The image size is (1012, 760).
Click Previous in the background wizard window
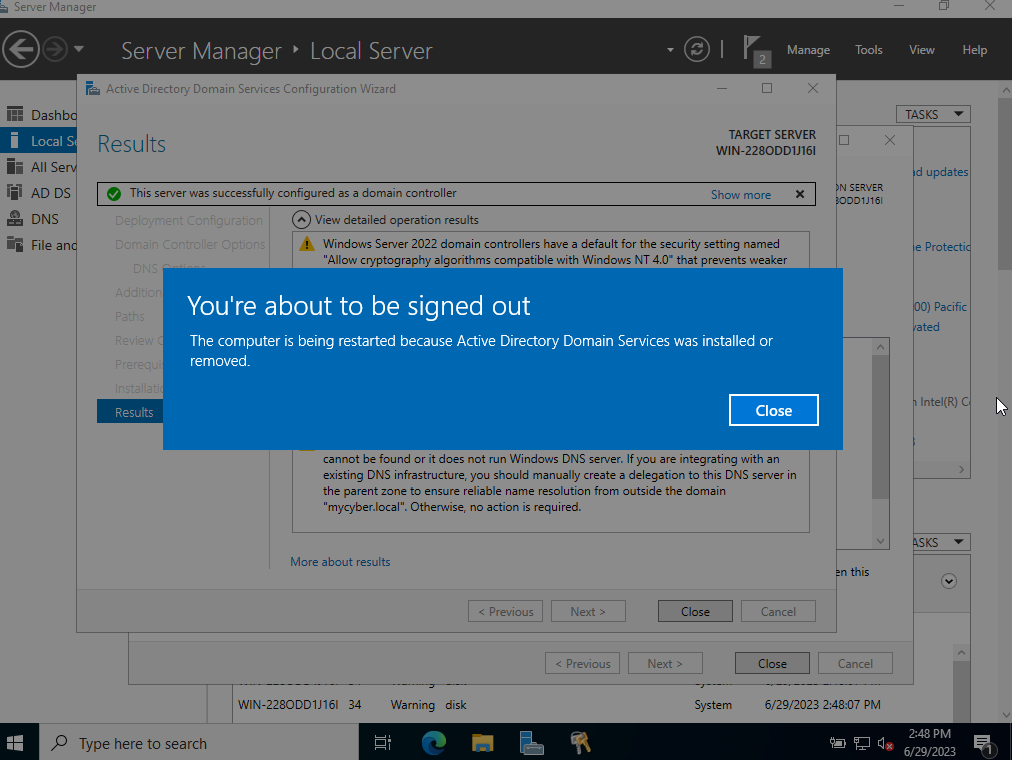[x=583, y=663]
